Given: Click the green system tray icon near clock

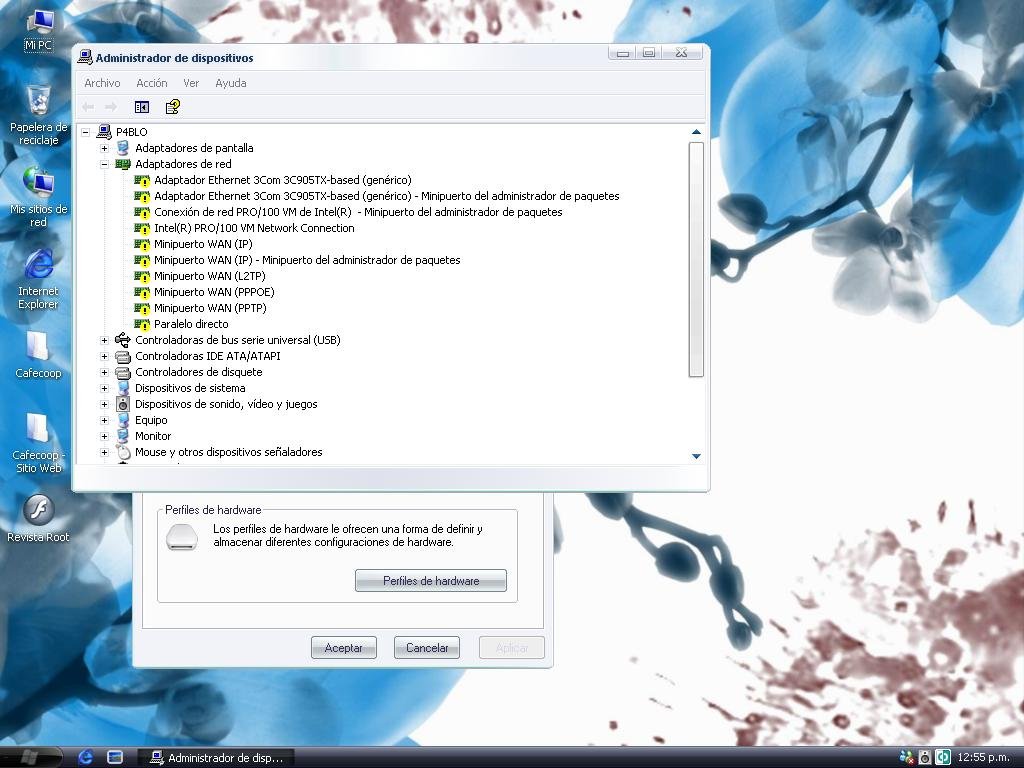Looking at the screenshot, I should click(x=943, y=758).
